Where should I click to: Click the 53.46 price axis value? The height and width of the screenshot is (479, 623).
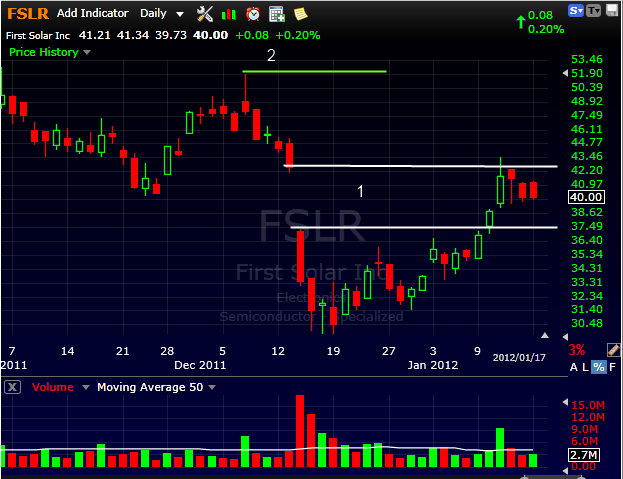[x=586, y=59]
